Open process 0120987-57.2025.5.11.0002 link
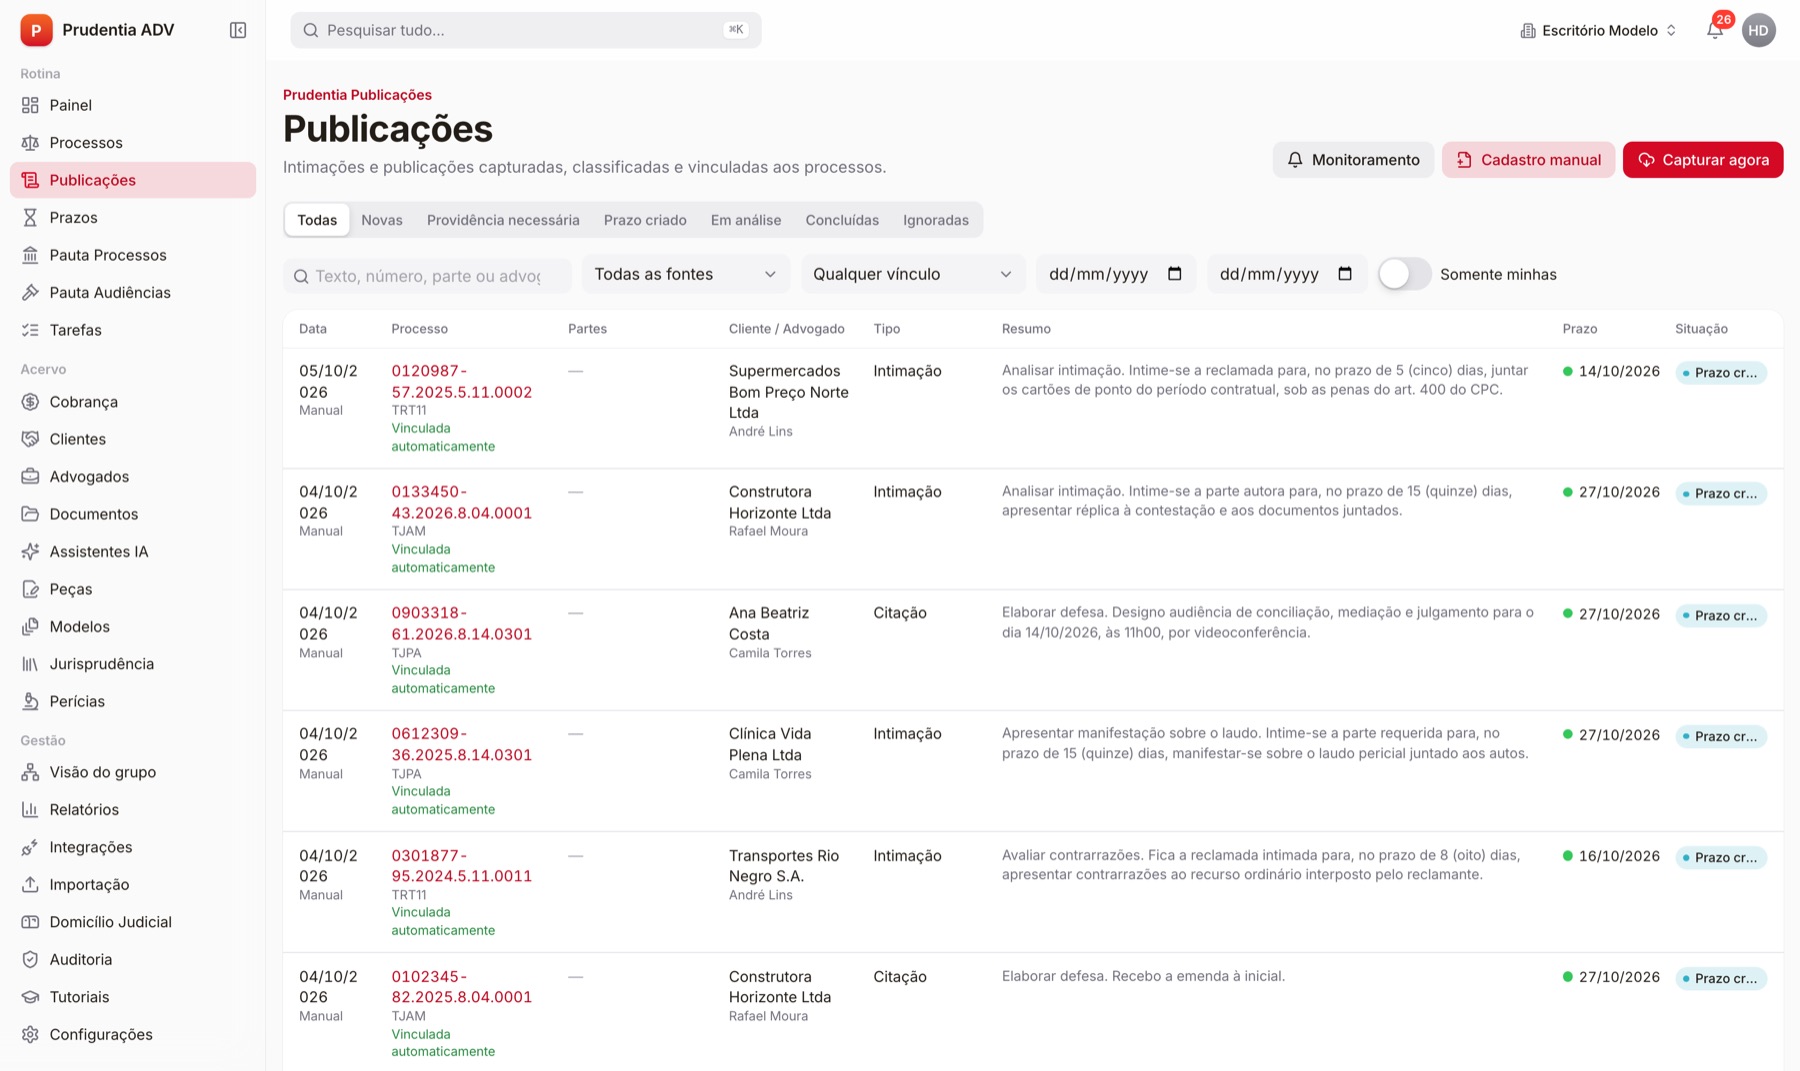Image resolution: width=1800 pixels, height=1071 pixels. pos(461,382)
